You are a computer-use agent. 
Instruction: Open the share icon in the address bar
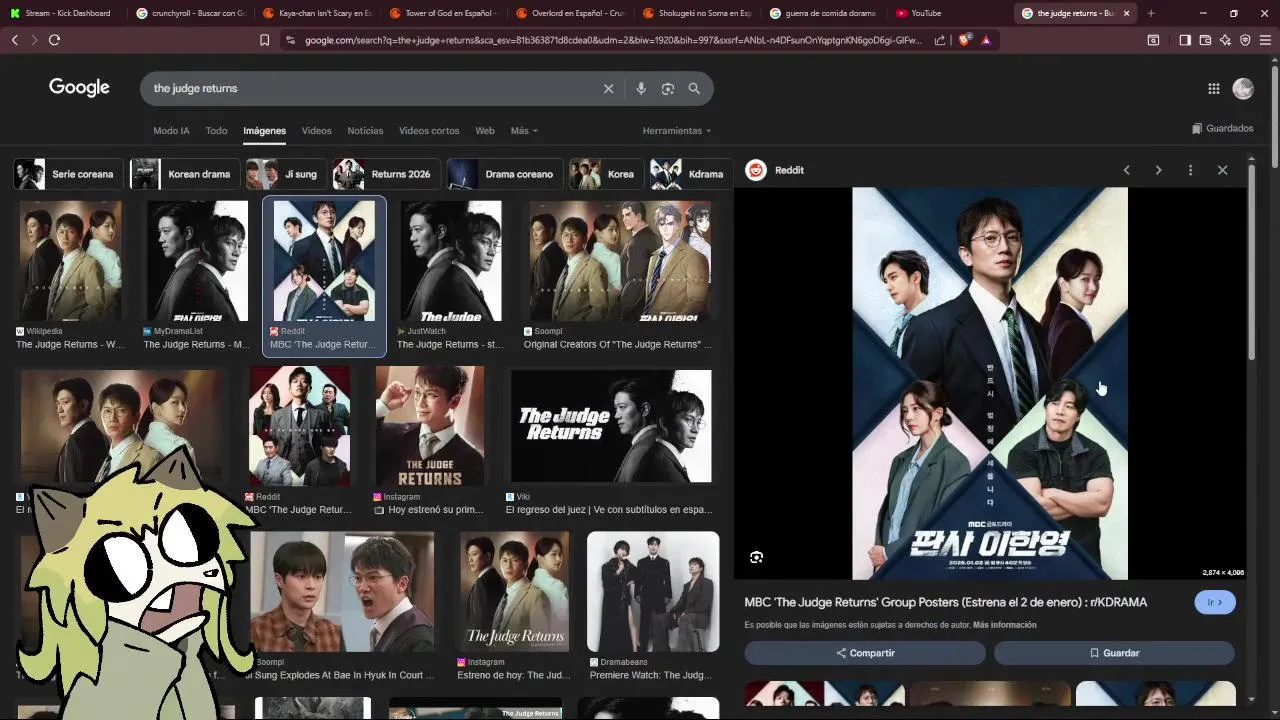[x=940, y=40]
